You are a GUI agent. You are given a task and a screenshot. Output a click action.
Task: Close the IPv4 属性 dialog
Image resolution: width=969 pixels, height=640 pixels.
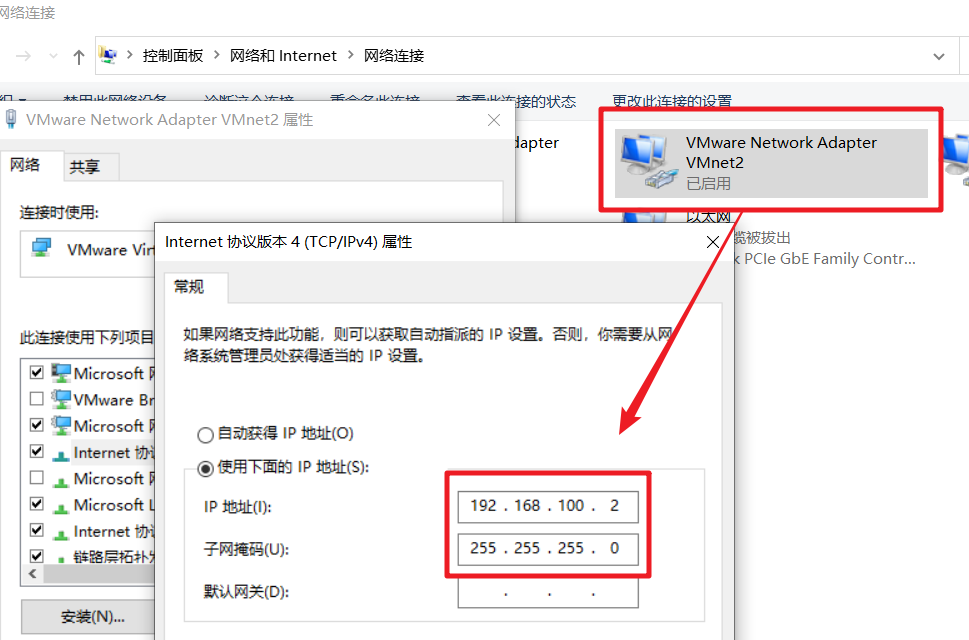click(713, 242)
